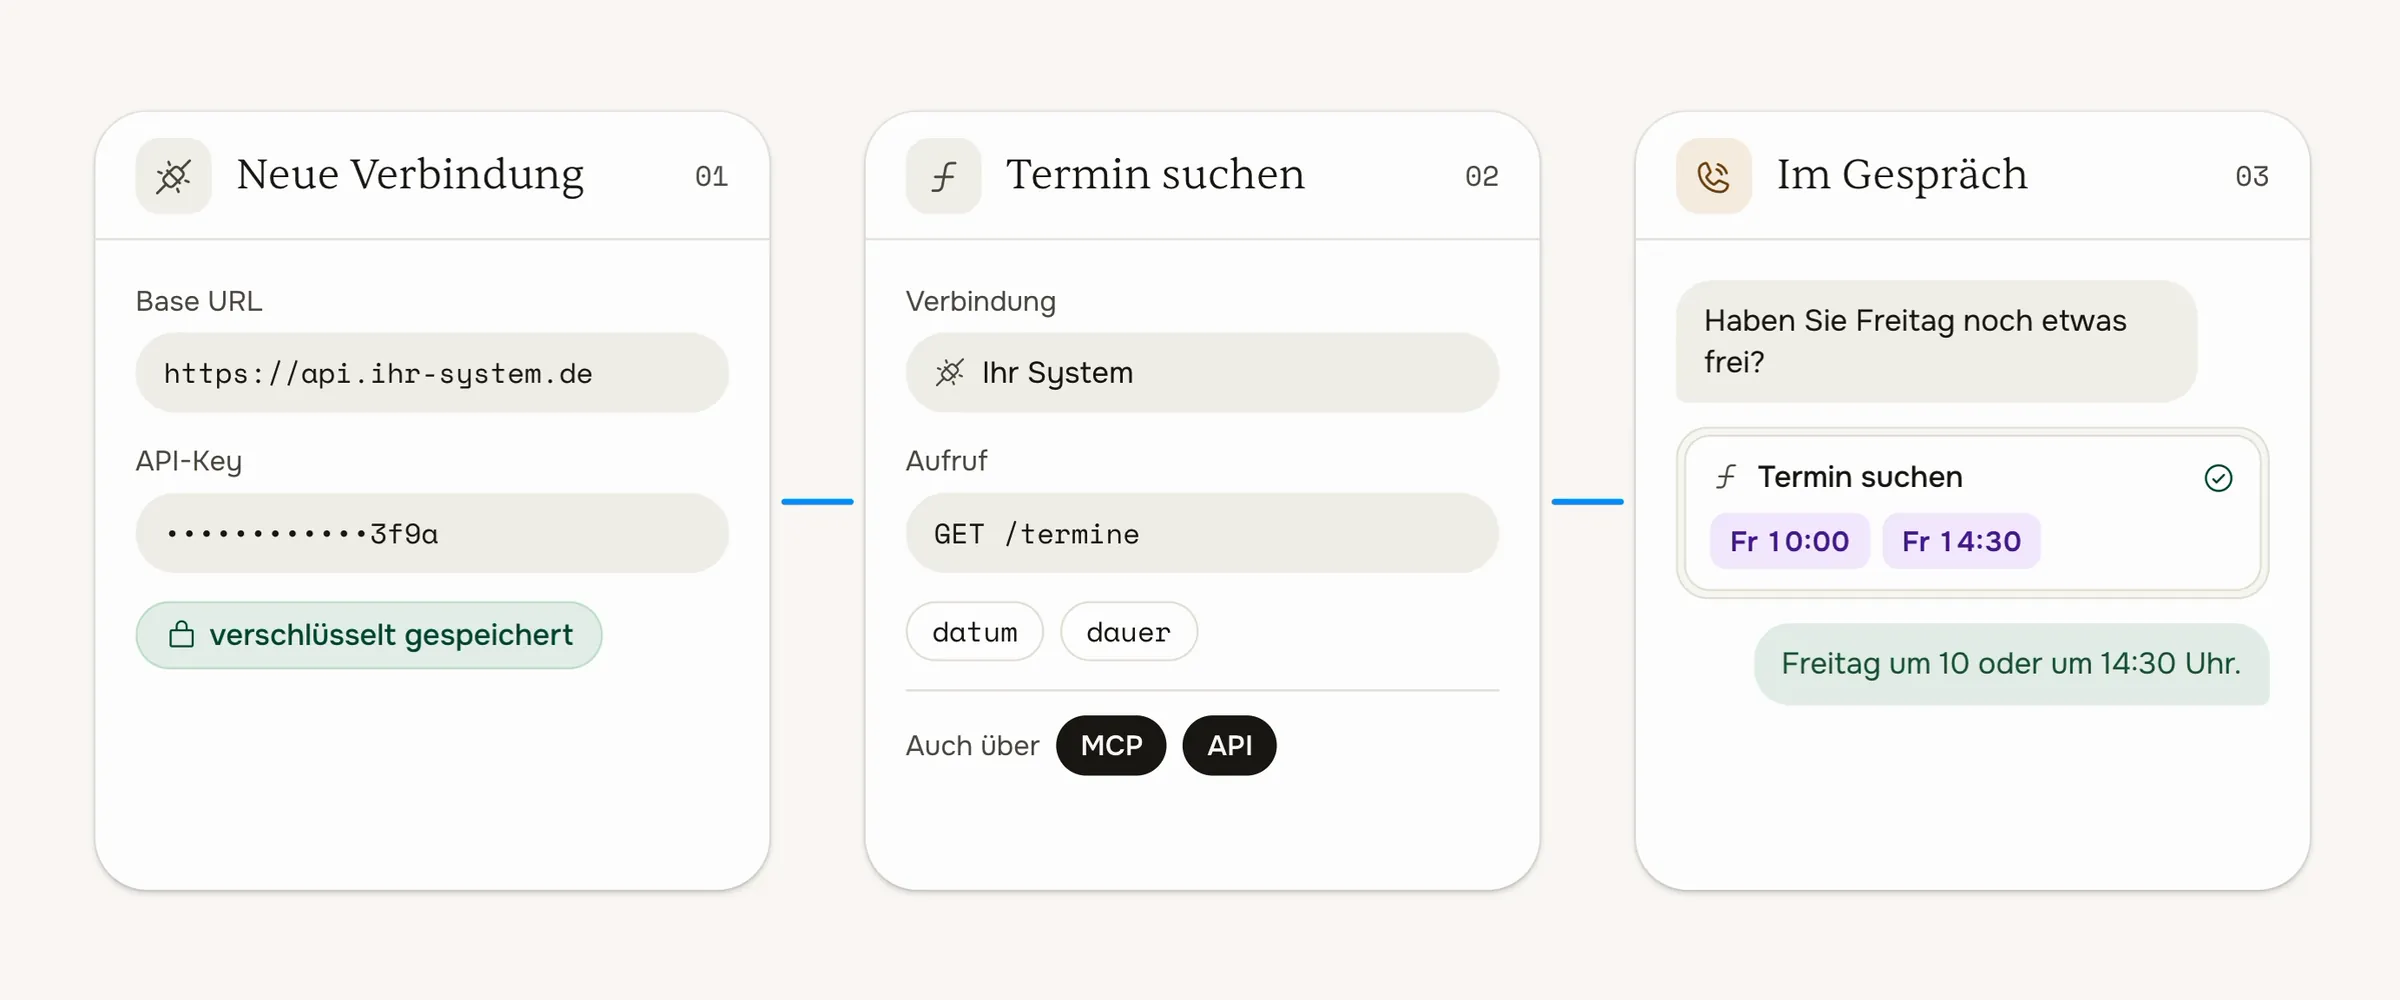The image size is (2400, 1000).
Task: Click the Termin suchen title in the chat card
Action: point(1860,477)
